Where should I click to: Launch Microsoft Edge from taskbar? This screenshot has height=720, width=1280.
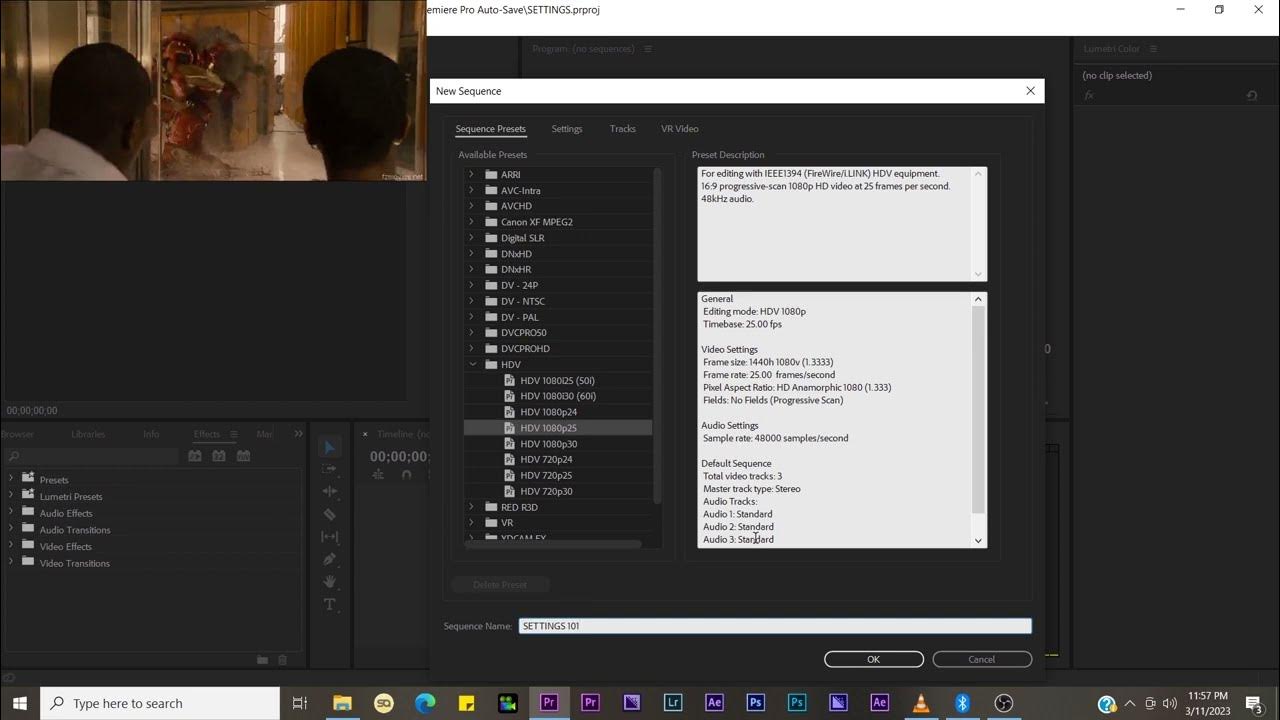425,703
